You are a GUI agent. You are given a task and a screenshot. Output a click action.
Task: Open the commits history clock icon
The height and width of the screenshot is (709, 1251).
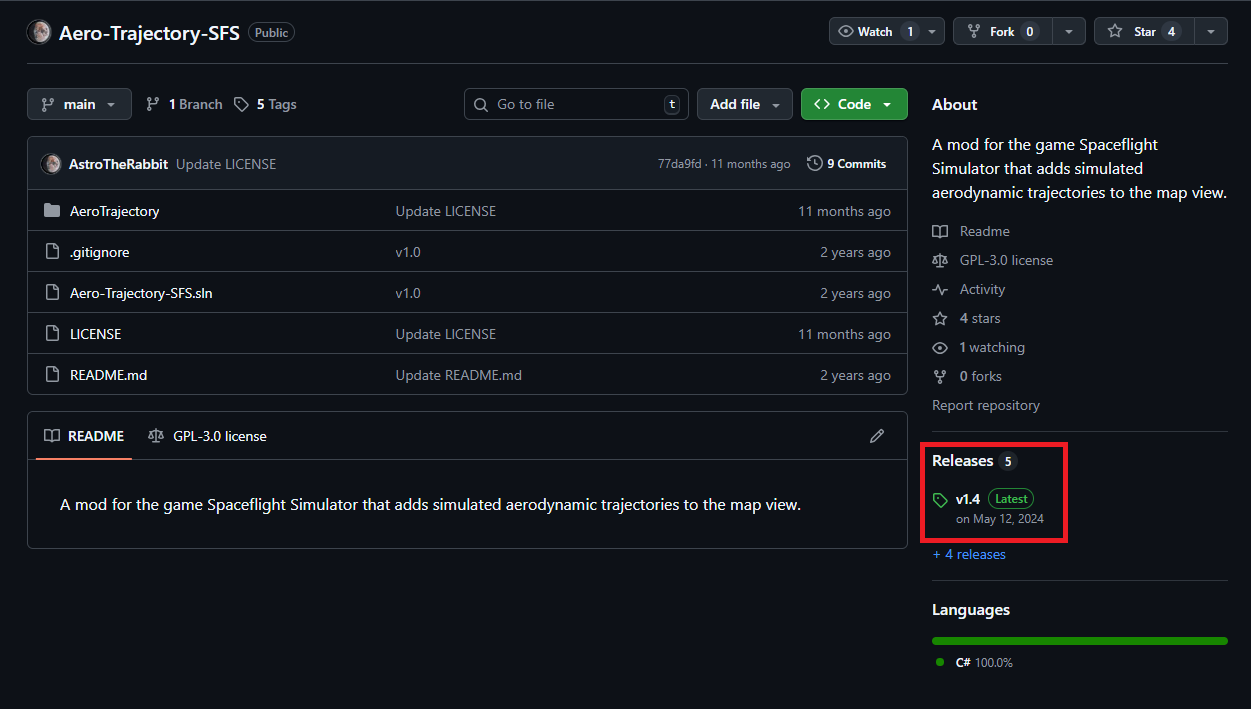point(815,164)
